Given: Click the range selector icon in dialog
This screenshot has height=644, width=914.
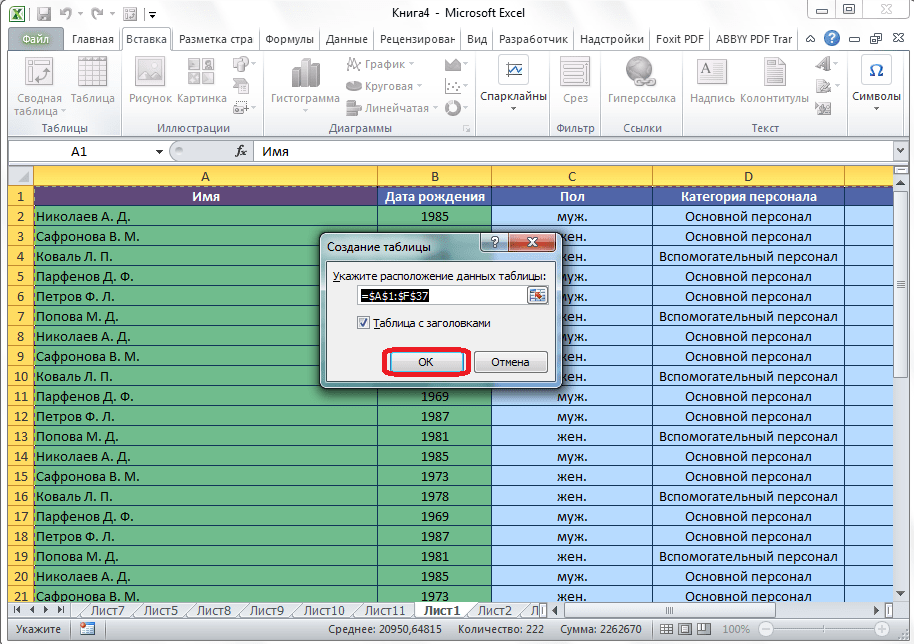Looking at the screenshot, I should (x=538, y=295).
